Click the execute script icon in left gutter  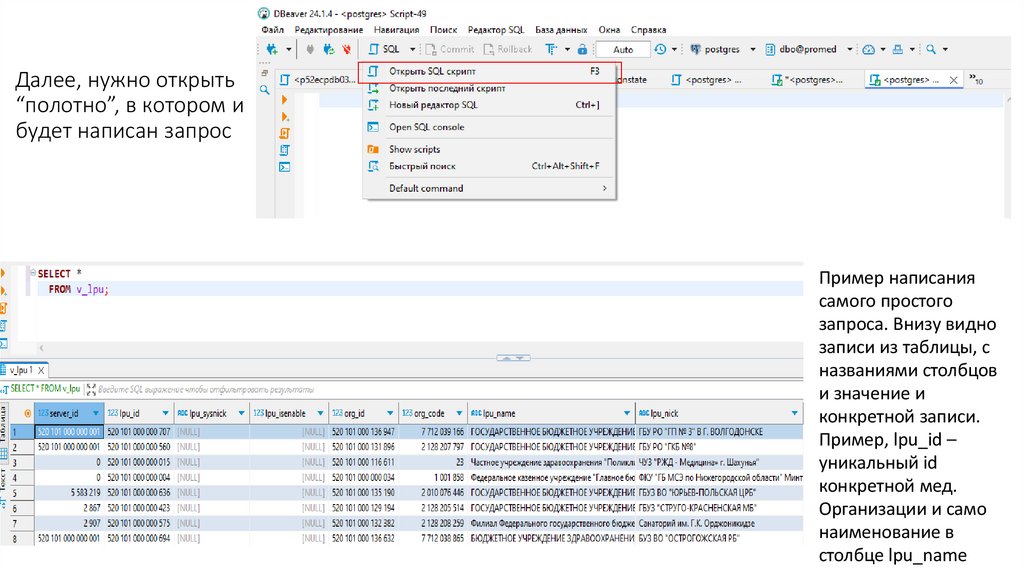point(285,133)
